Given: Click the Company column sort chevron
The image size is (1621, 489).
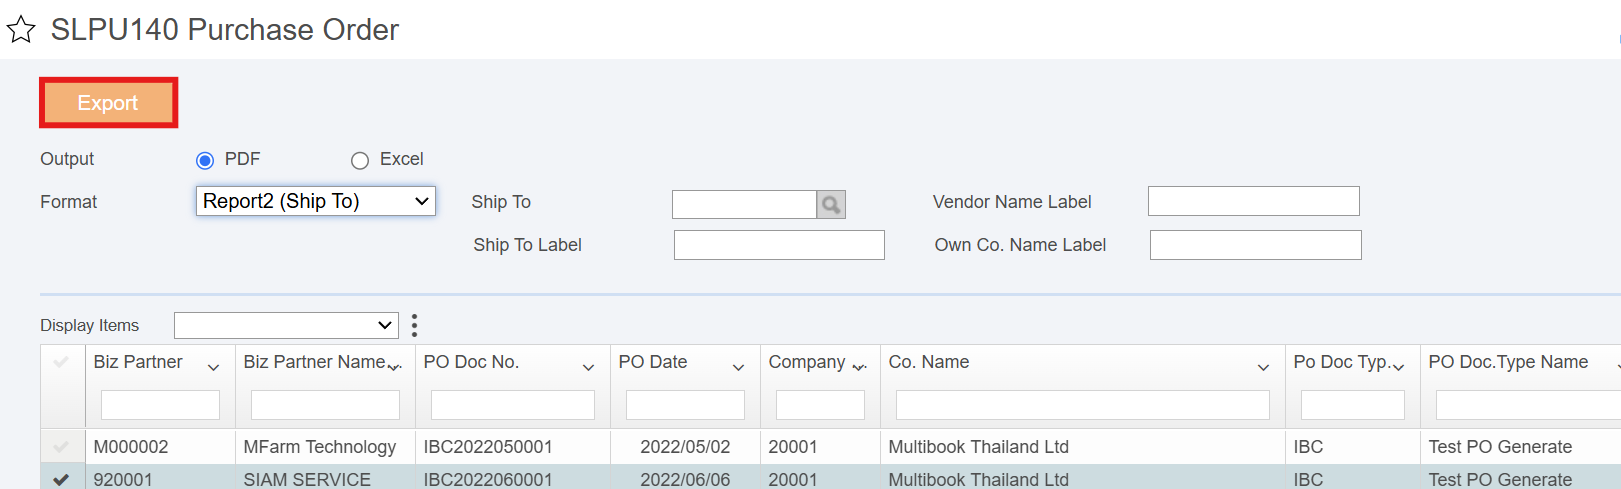Looking at the screenshot, I should [x=858, y=368].
